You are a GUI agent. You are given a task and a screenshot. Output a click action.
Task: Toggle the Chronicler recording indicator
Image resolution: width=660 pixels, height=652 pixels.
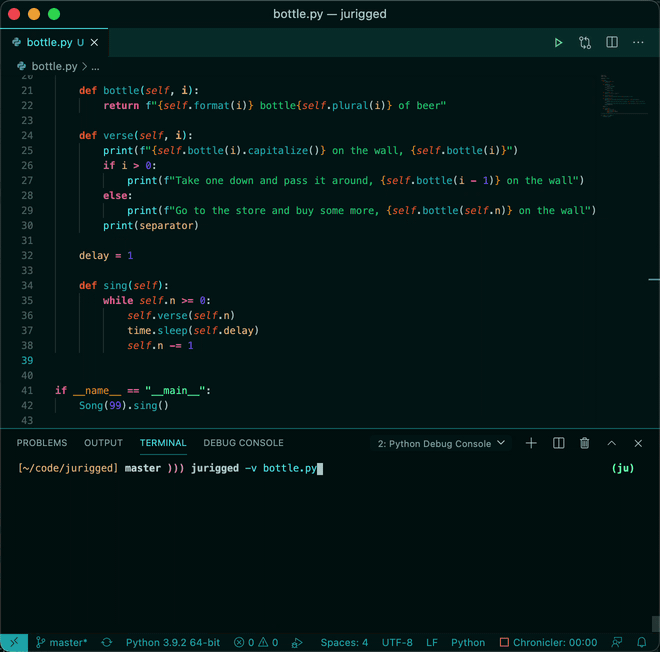pyautogui.click(x=548, y=642)
